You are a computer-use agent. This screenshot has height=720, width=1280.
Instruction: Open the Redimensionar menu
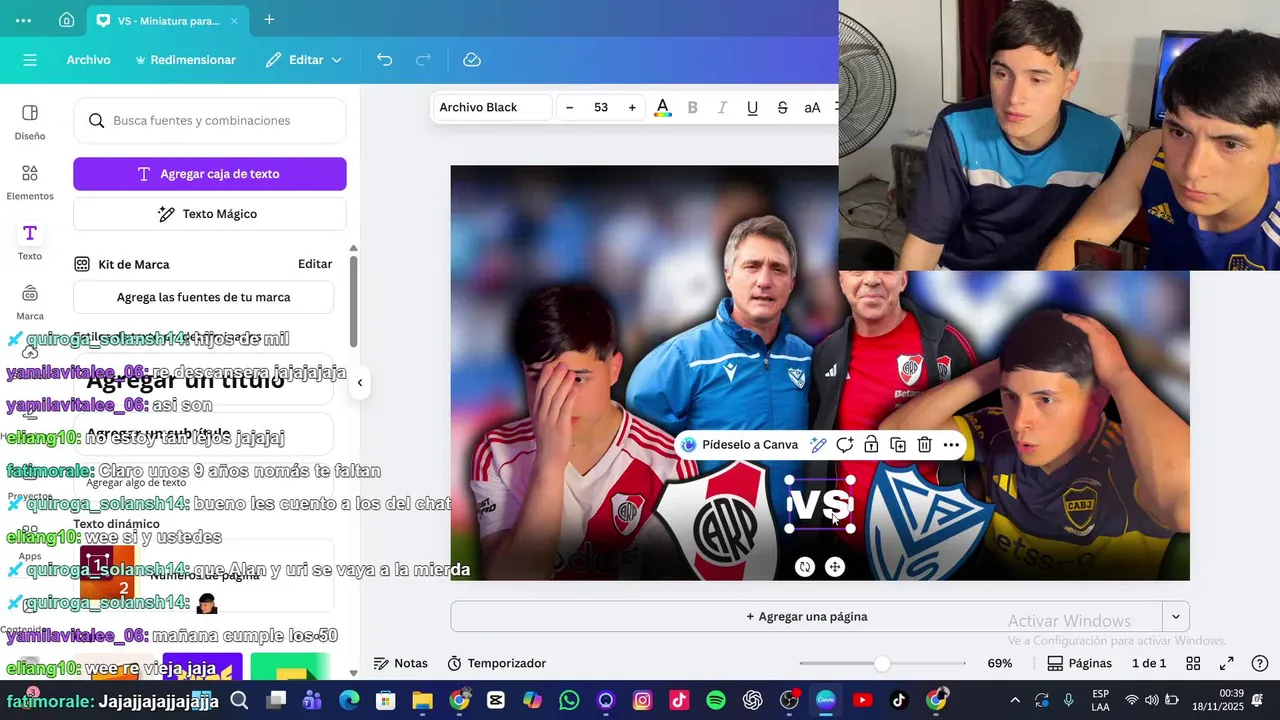pos(185,60)
